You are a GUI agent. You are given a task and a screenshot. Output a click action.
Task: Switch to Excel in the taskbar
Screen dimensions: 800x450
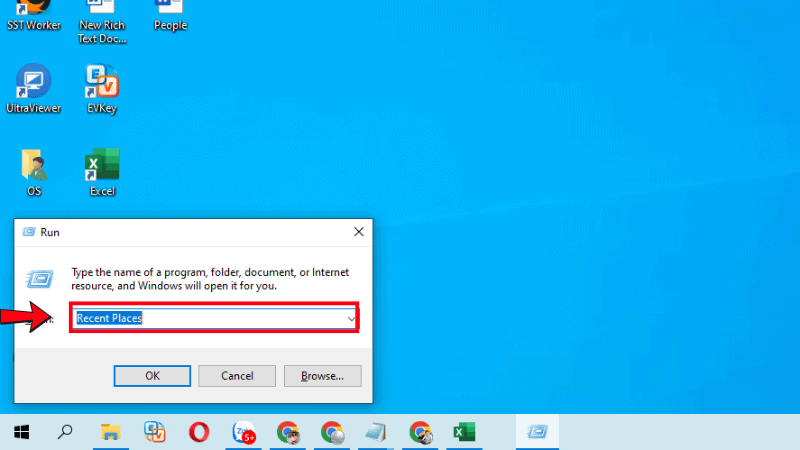click(463, 432)
